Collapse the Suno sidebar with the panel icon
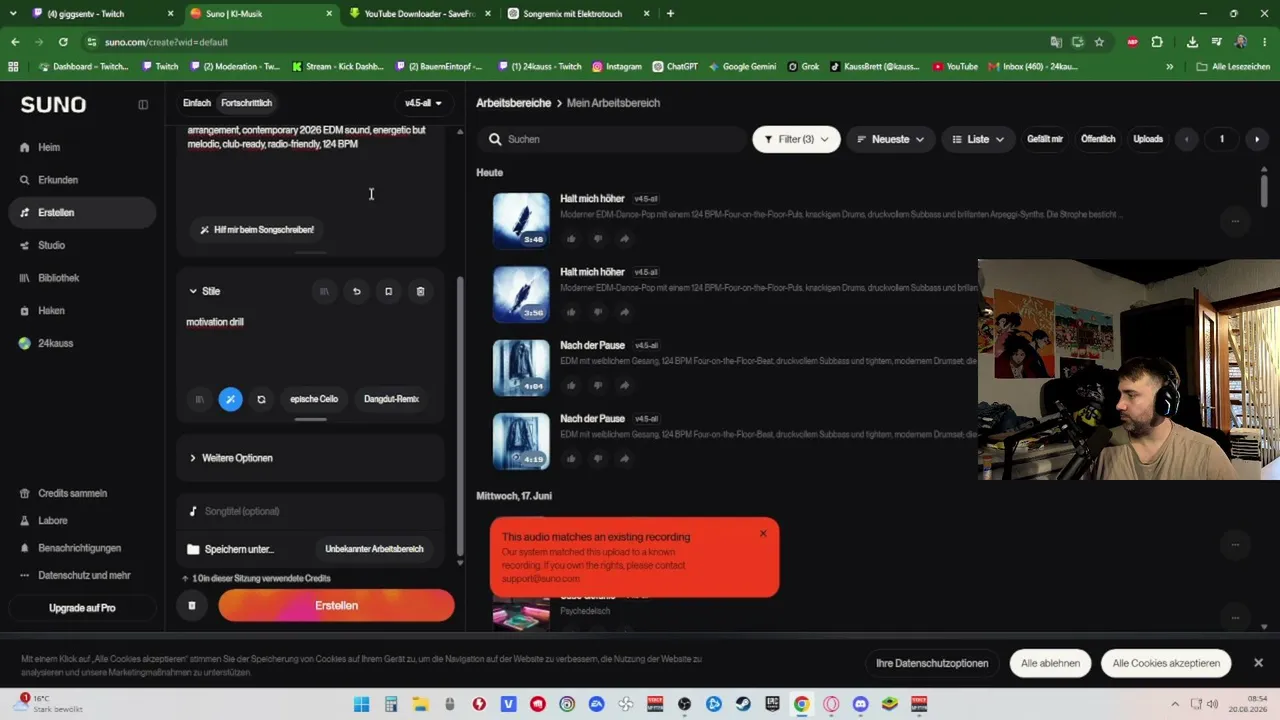The image size is (1280, 720). 143,104
